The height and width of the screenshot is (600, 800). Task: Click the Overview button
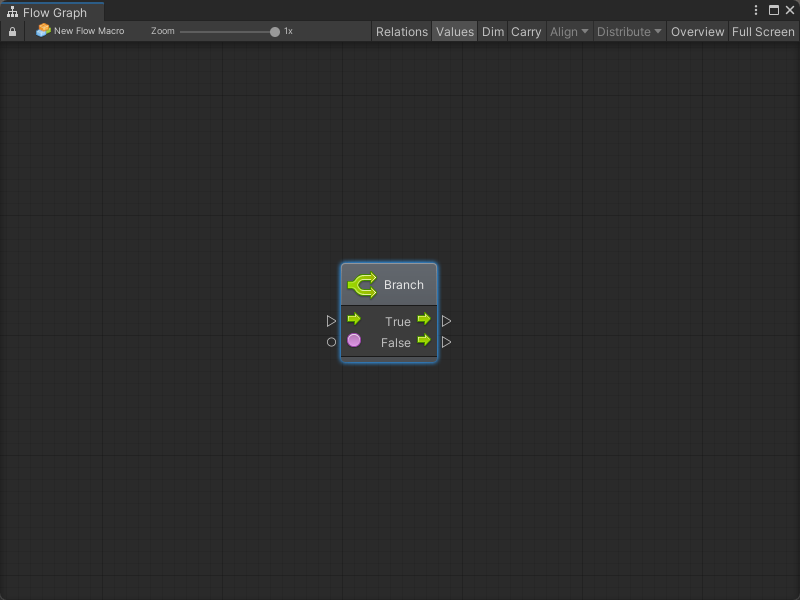tap(697, 32)
